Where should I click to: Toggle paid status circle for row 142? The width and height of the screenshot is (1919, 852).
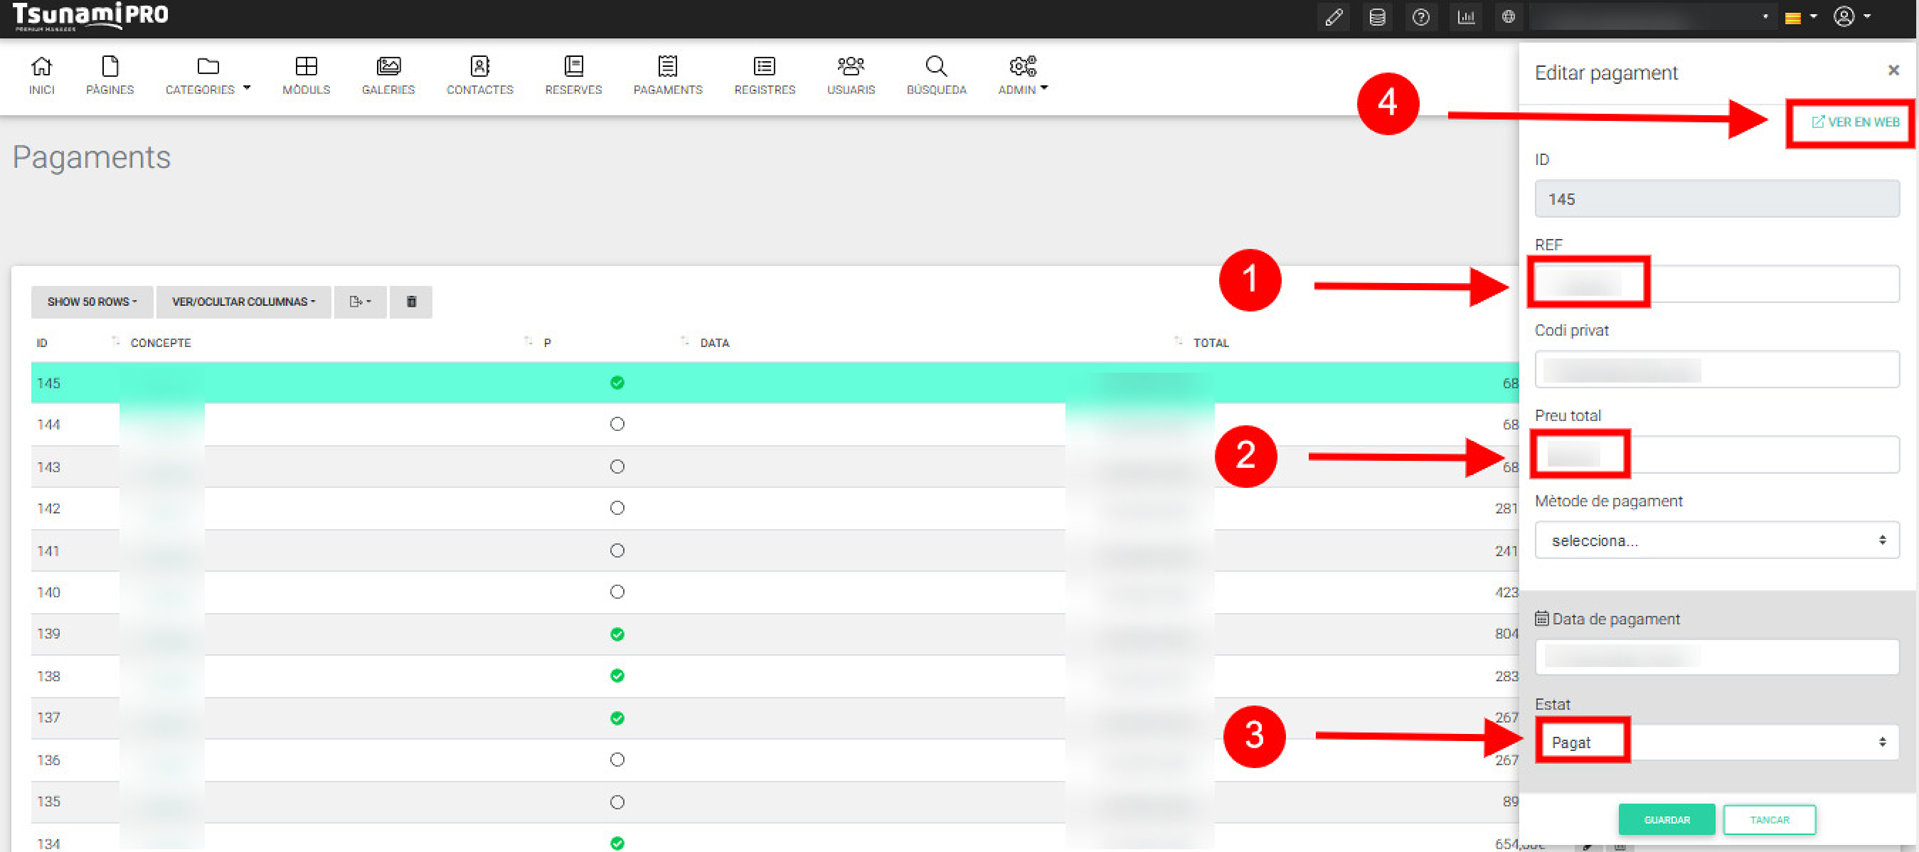[x=617, y=508]
